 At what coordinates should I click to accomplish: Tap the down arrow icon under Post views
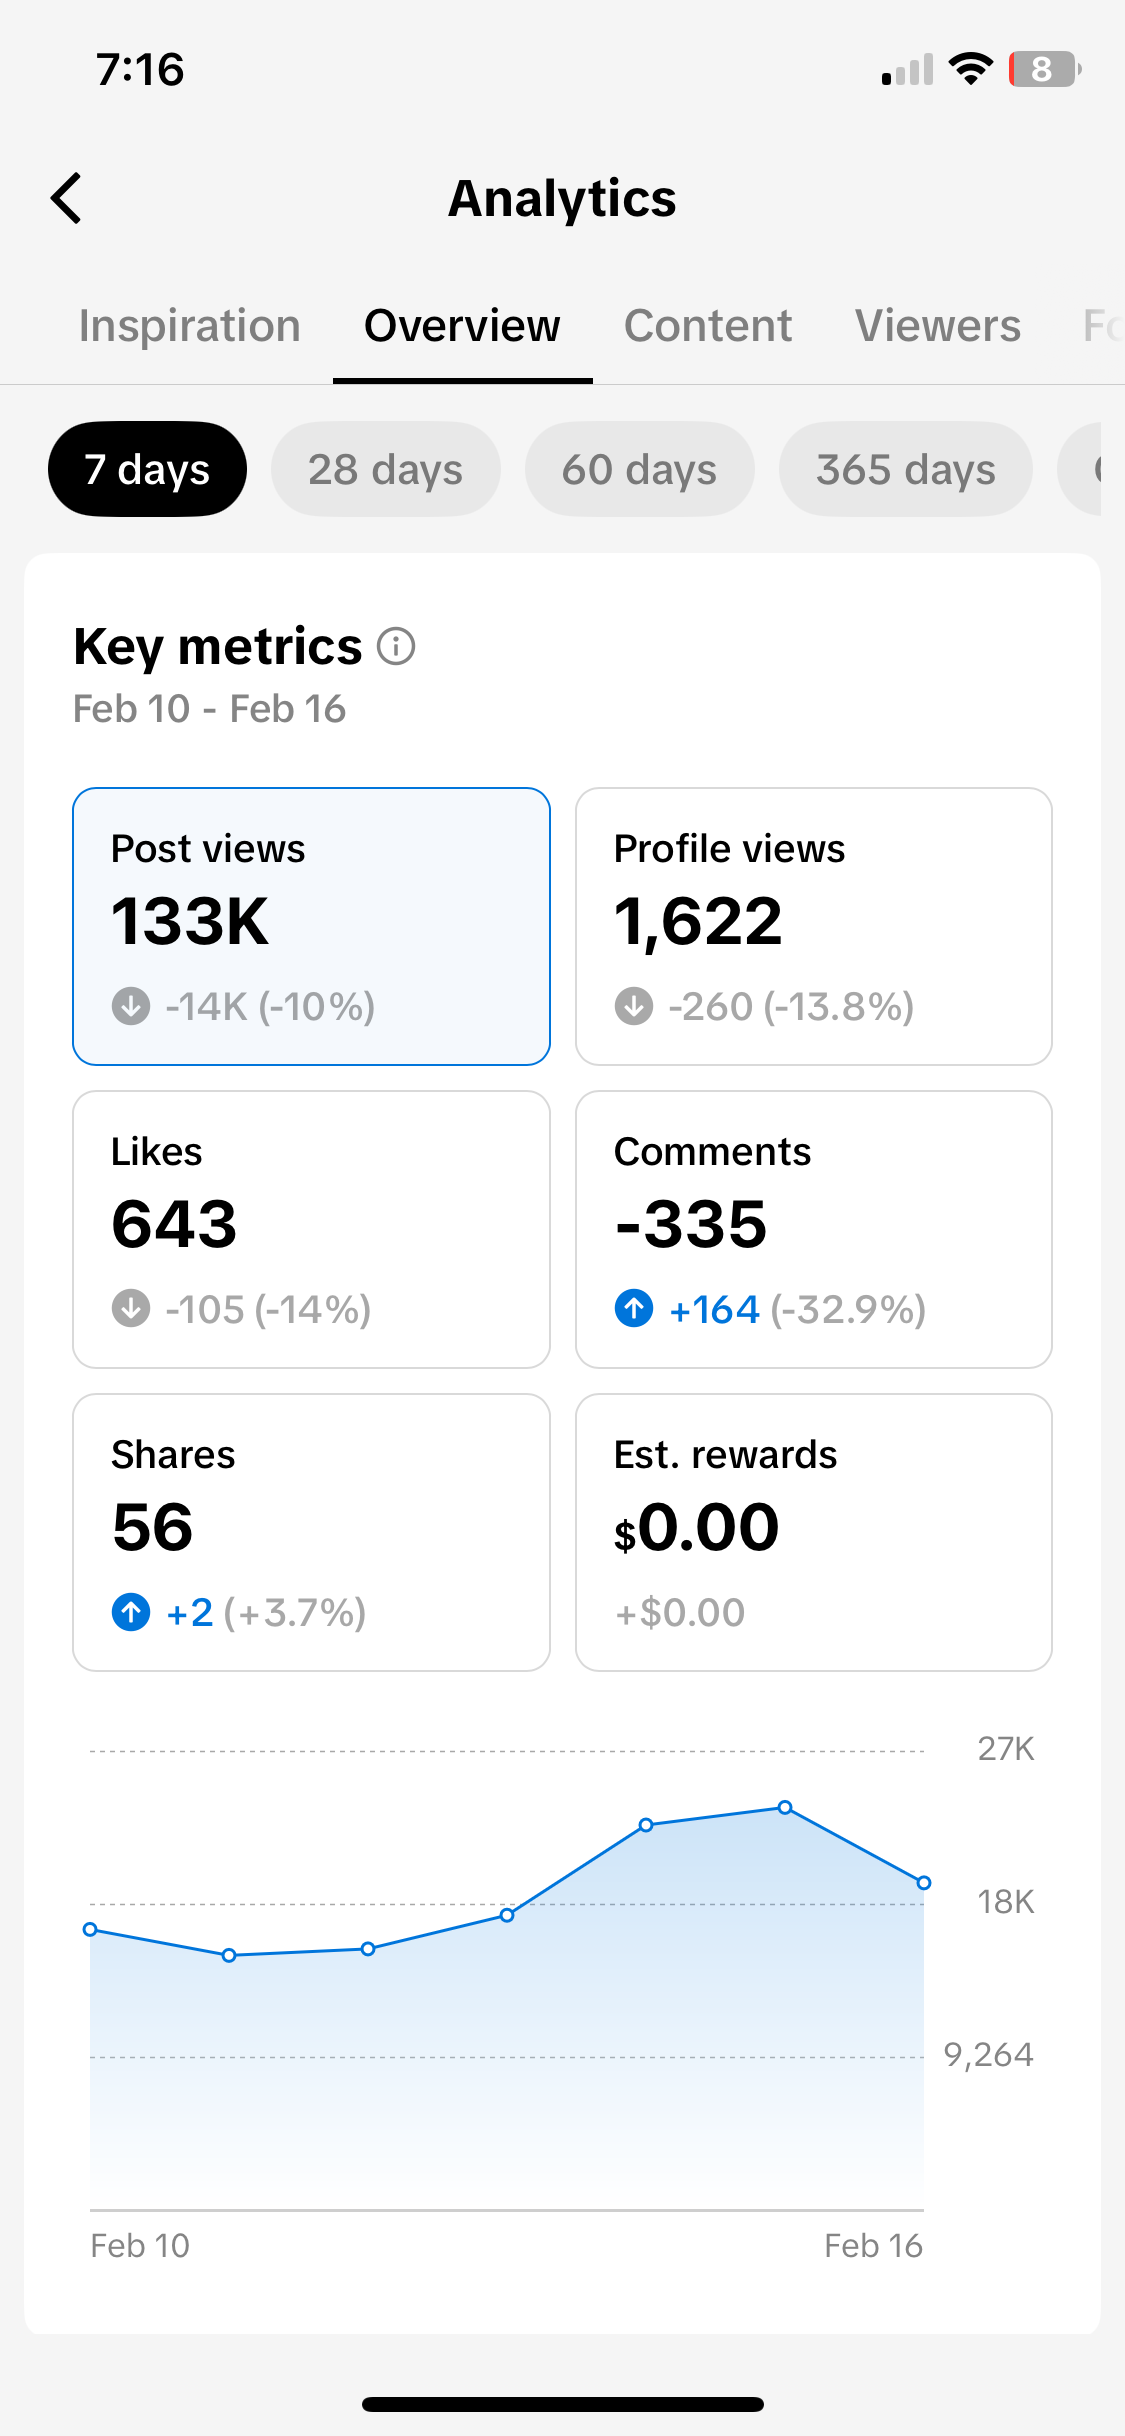click(x=131, y=1006)
